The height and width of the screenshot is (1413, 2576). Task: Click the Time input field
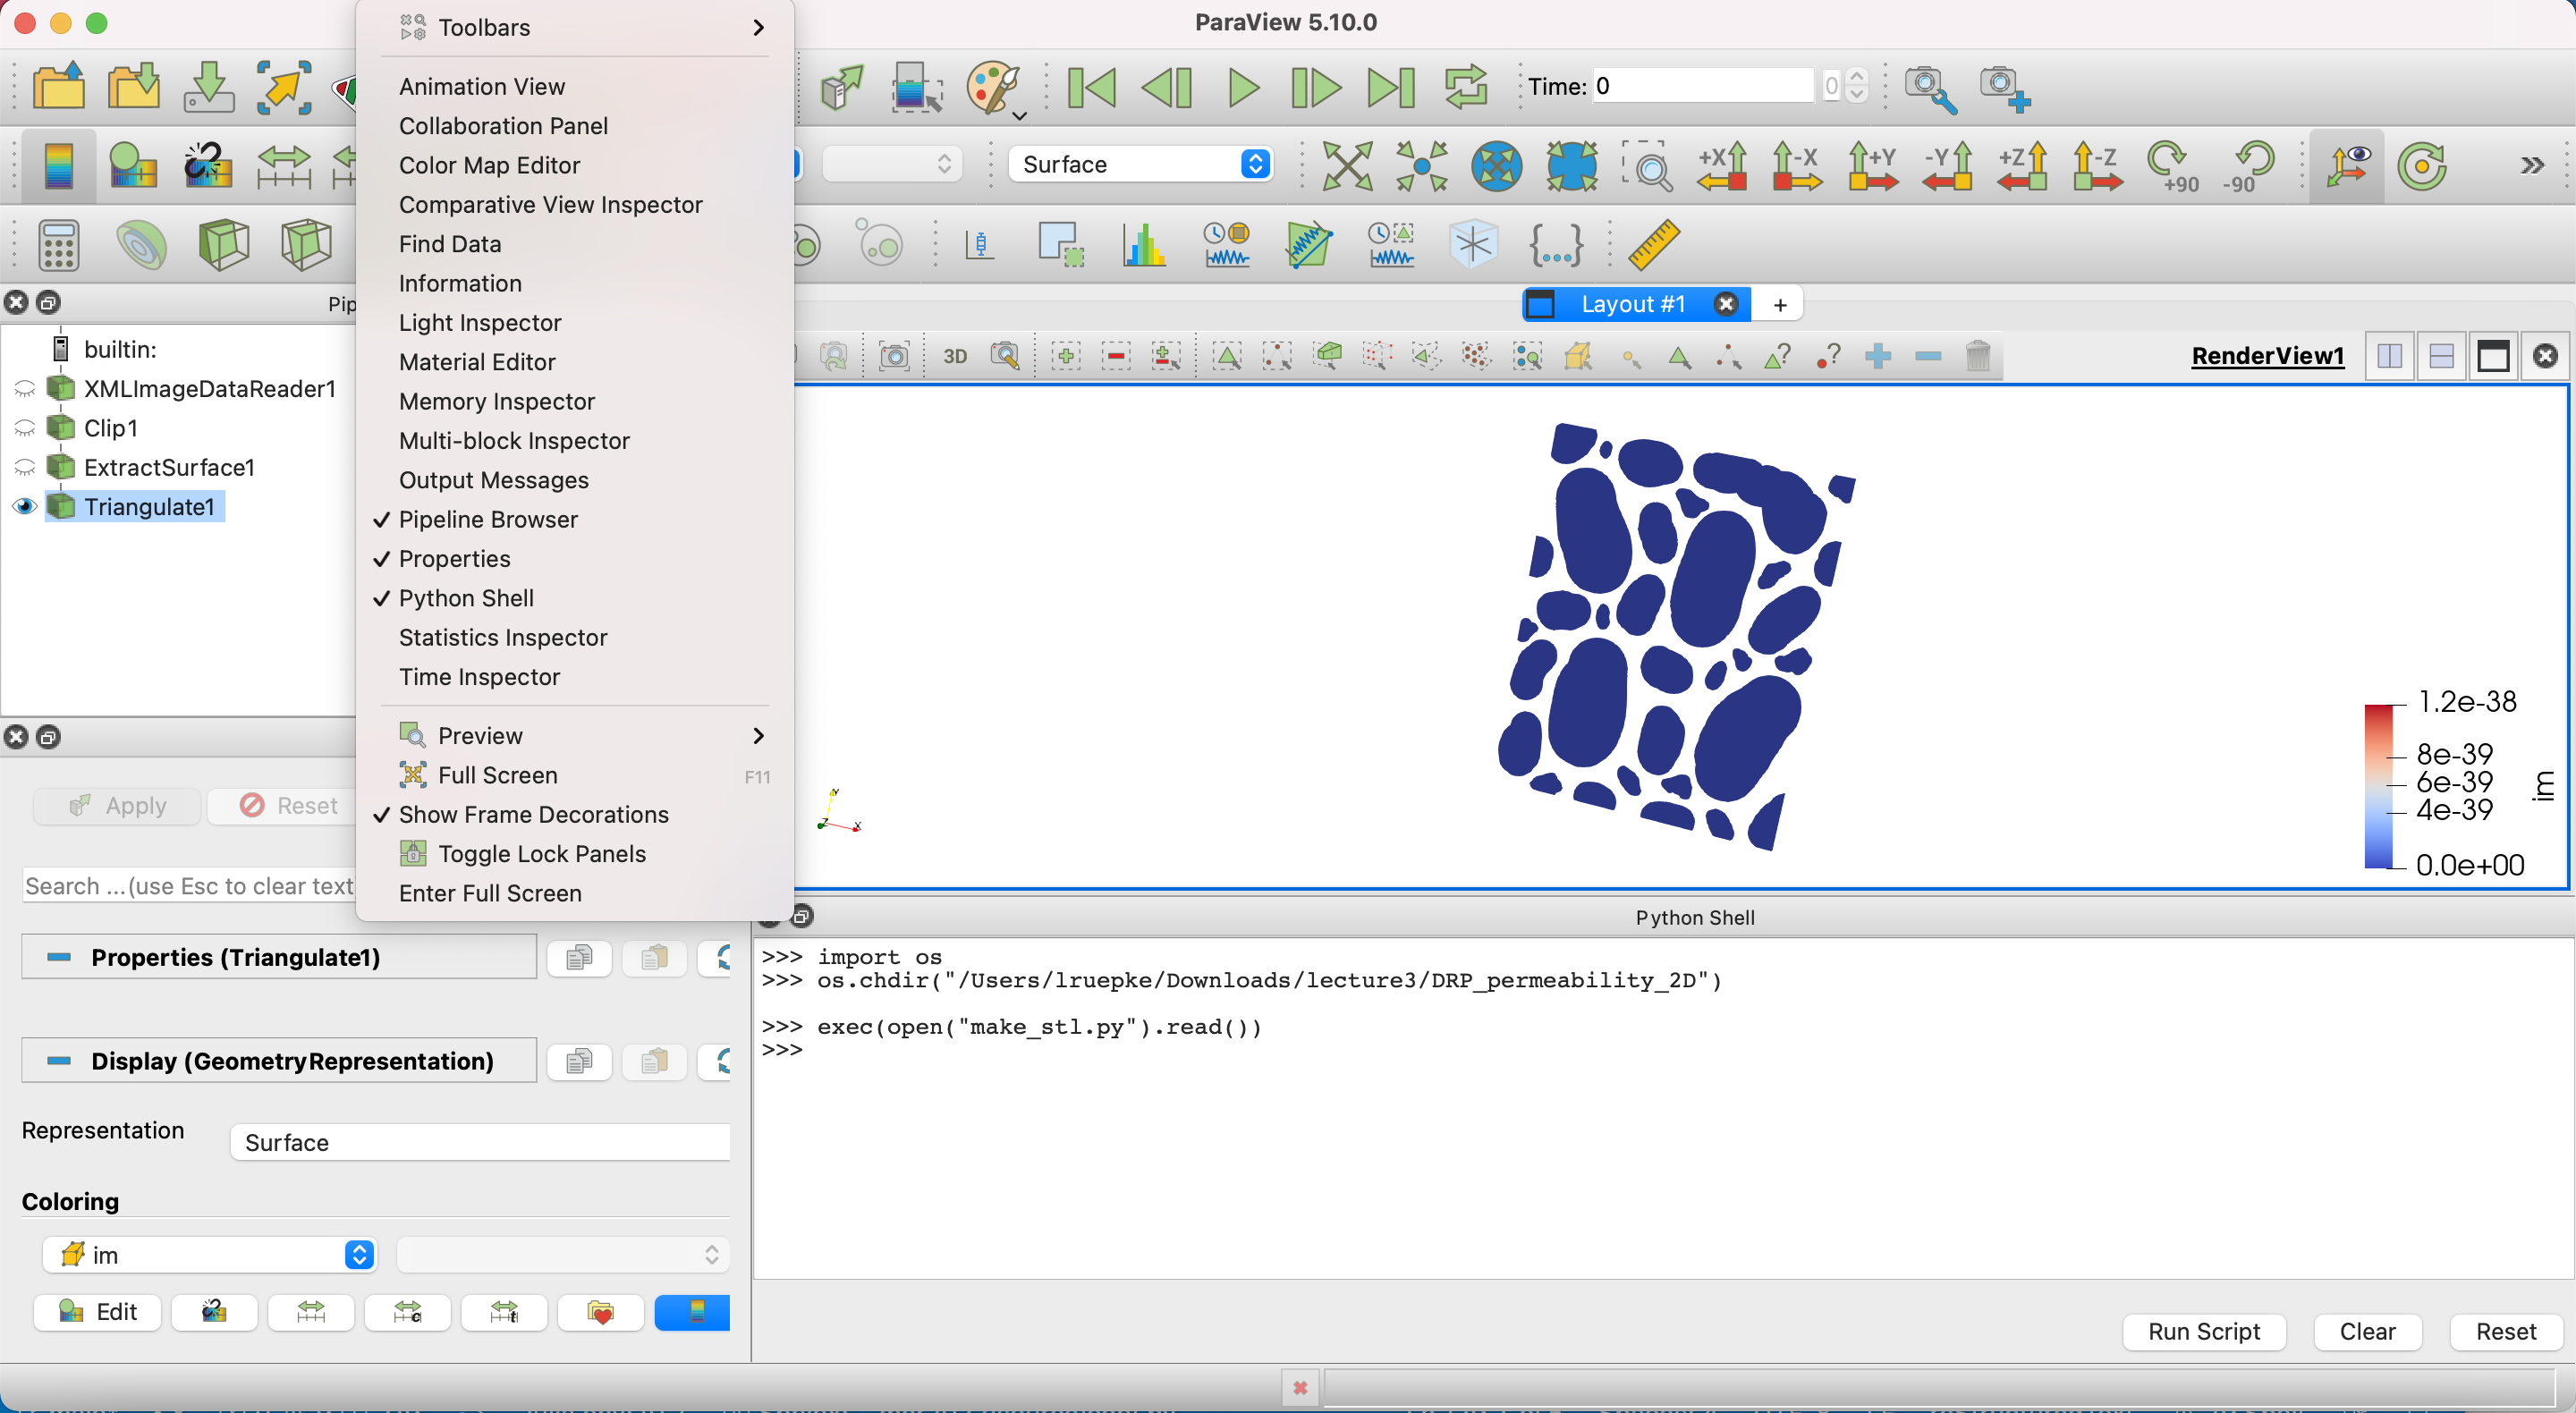pyautogui.click(x=1703, y=86)
